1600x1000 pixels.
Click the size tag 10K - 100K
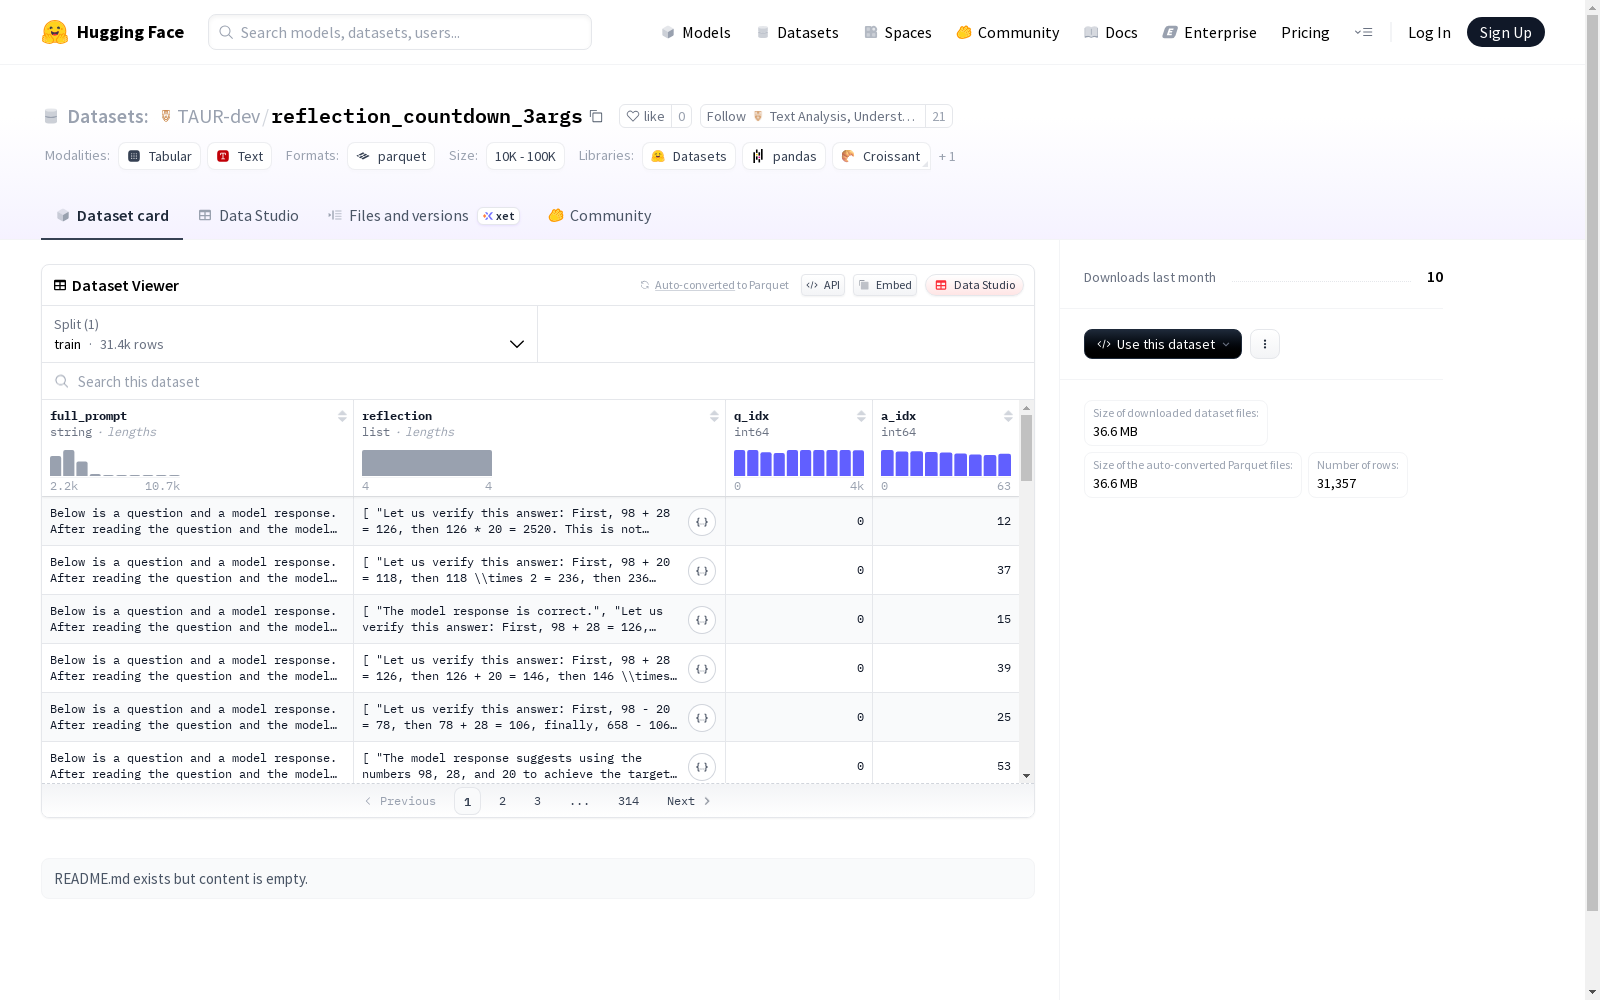click(525, 156)
